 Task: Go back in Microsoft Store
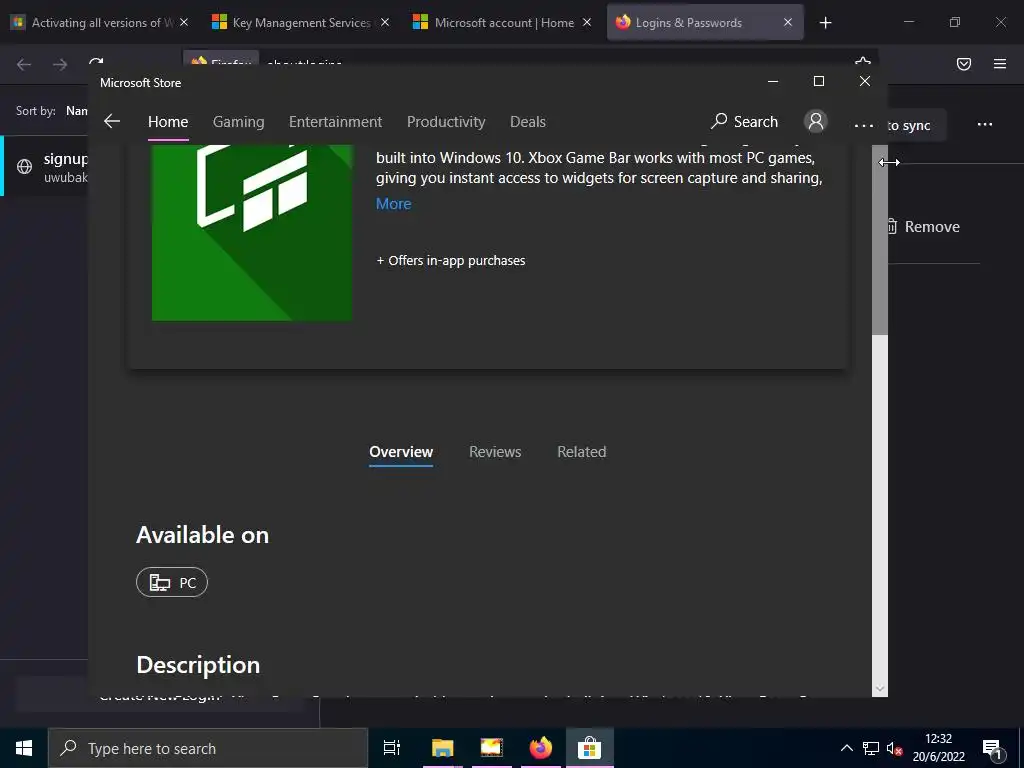[x=112, y=121]
